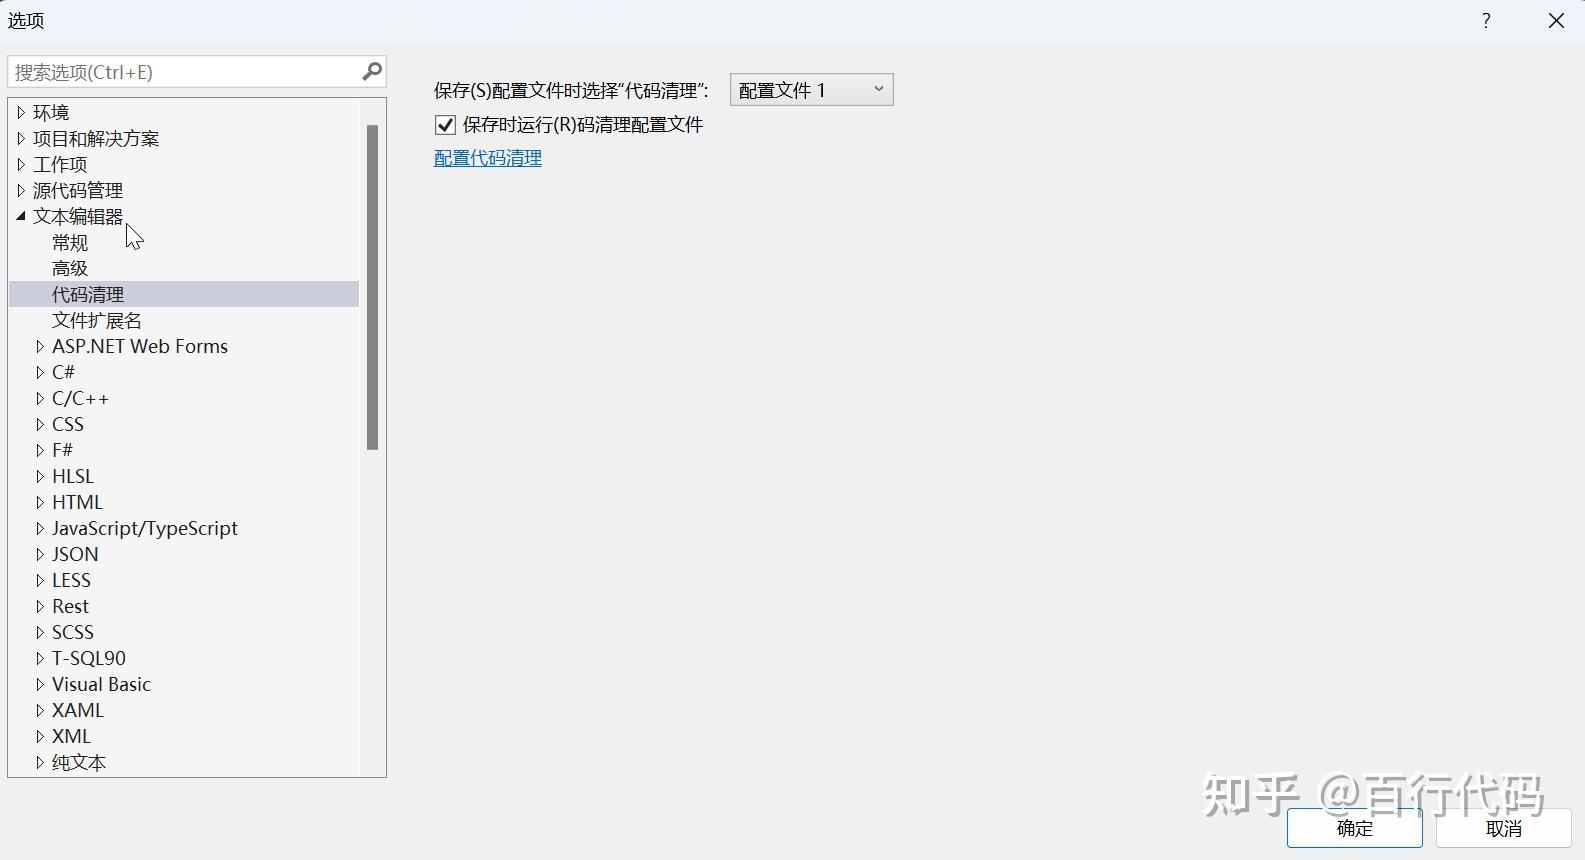Select the 纯文本 label
The height and width of the screenshot is (860, 1585).
pyautogui.click(x=79, y=762)
